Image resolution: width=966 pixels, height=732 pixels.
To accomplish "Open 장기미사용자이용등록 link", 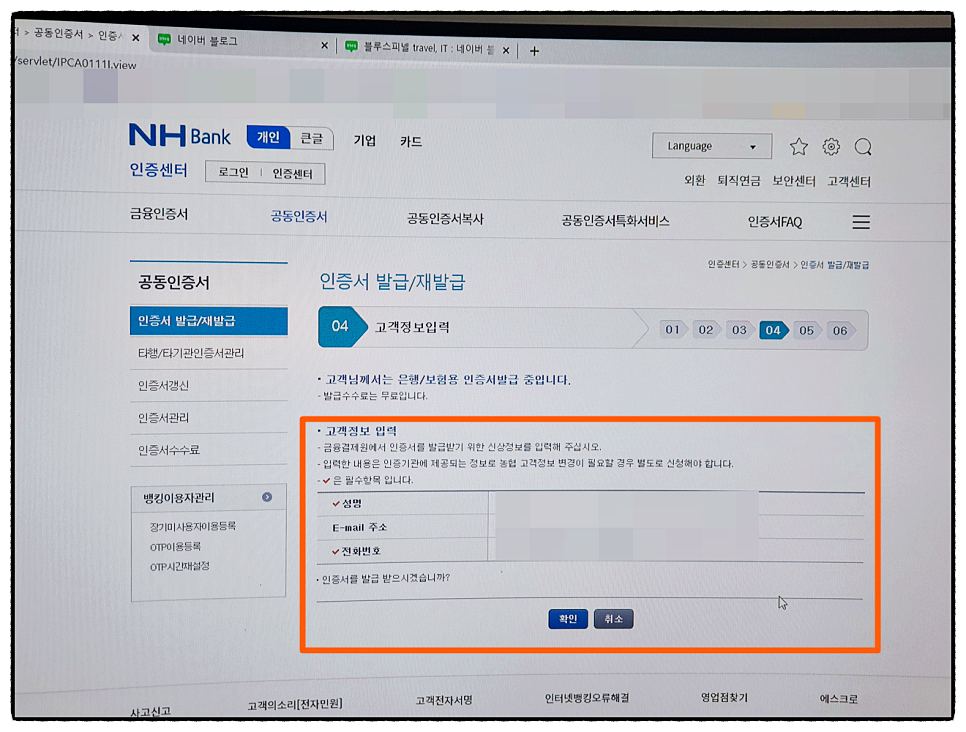I will point(193,526).
